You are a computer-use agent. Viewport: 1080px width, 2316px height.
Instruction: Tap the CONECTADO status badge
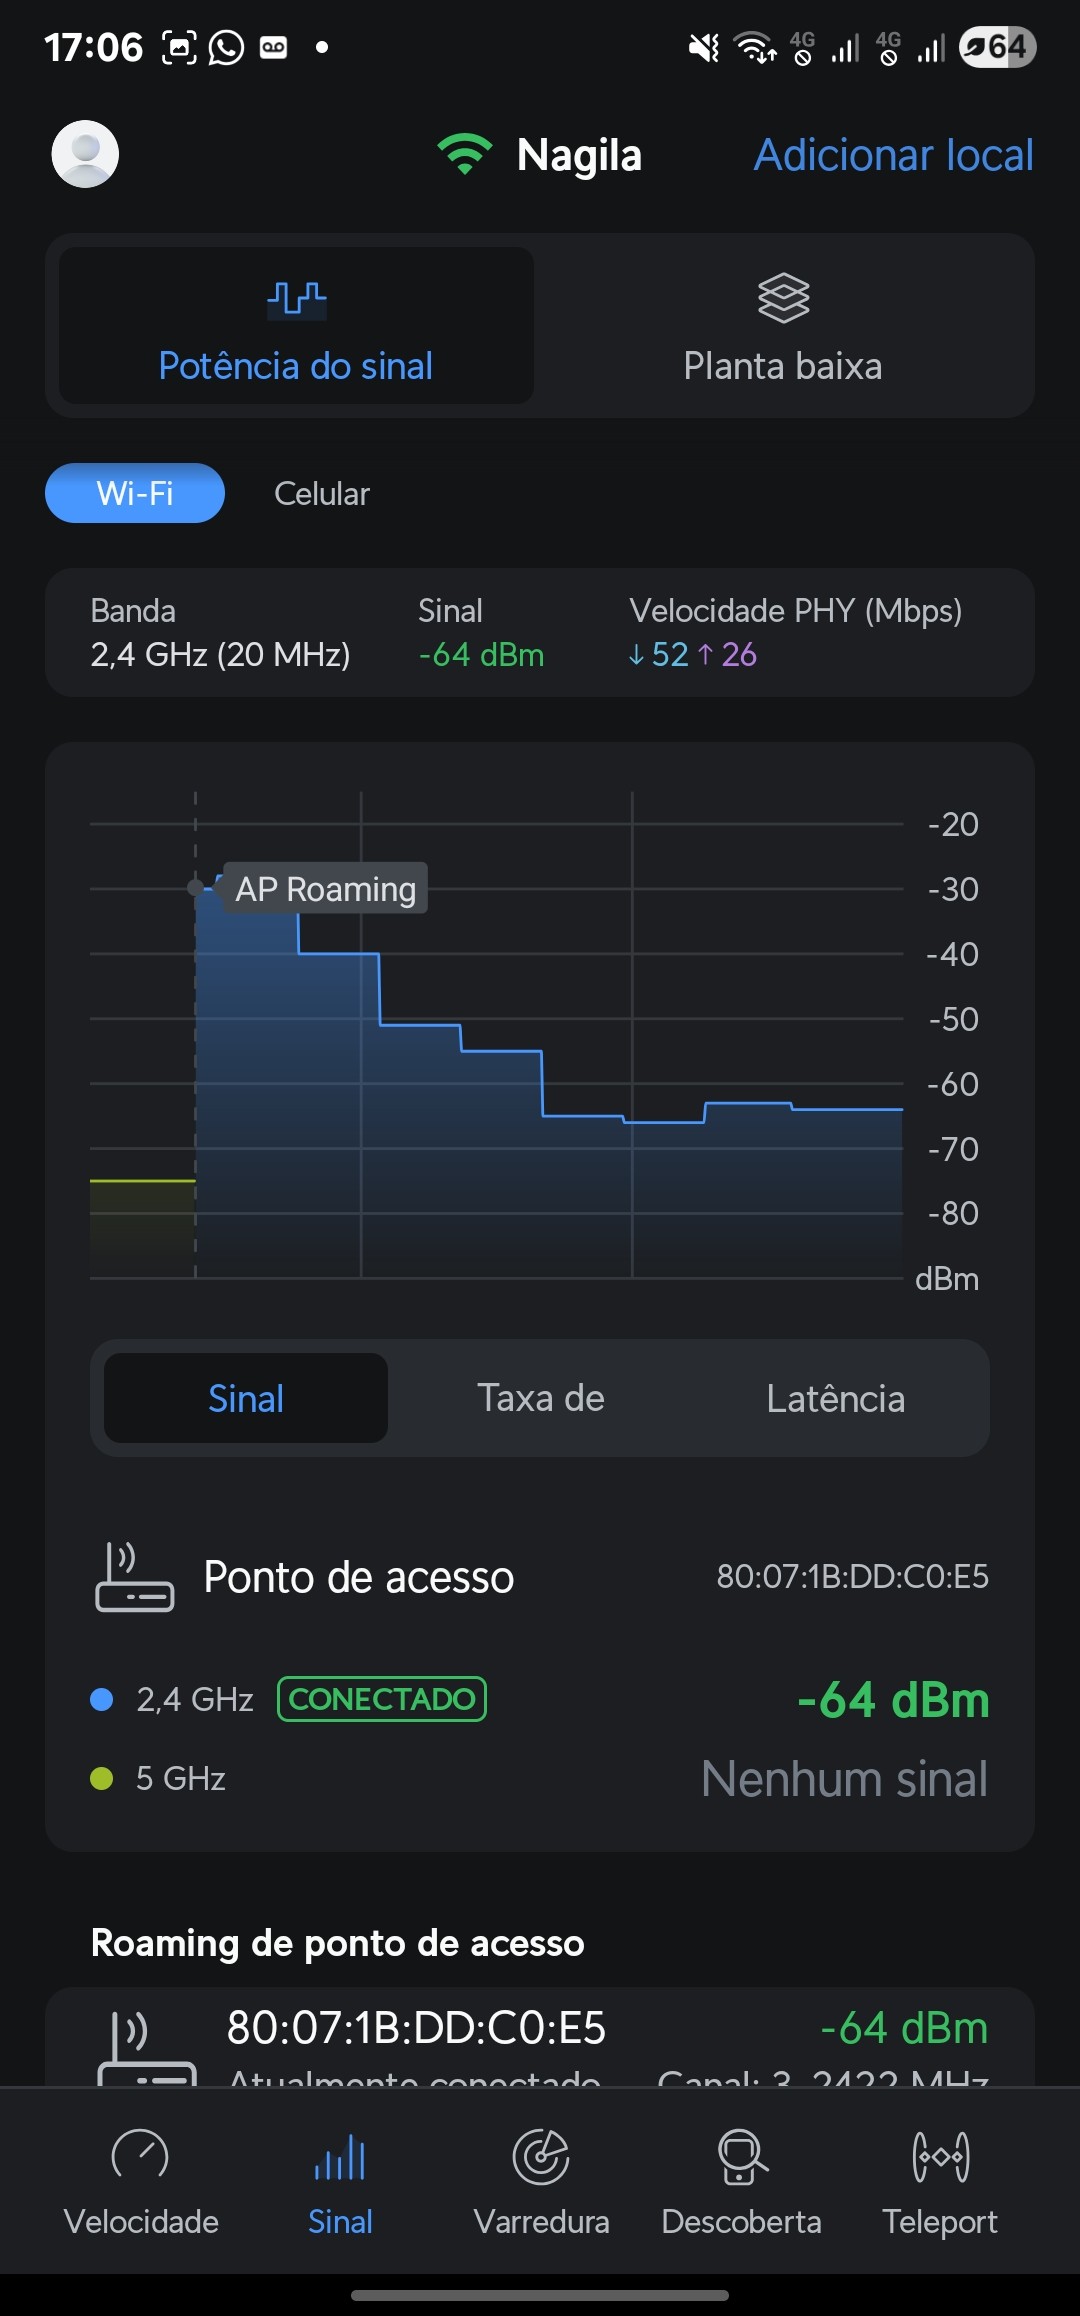coord(382,1699)
